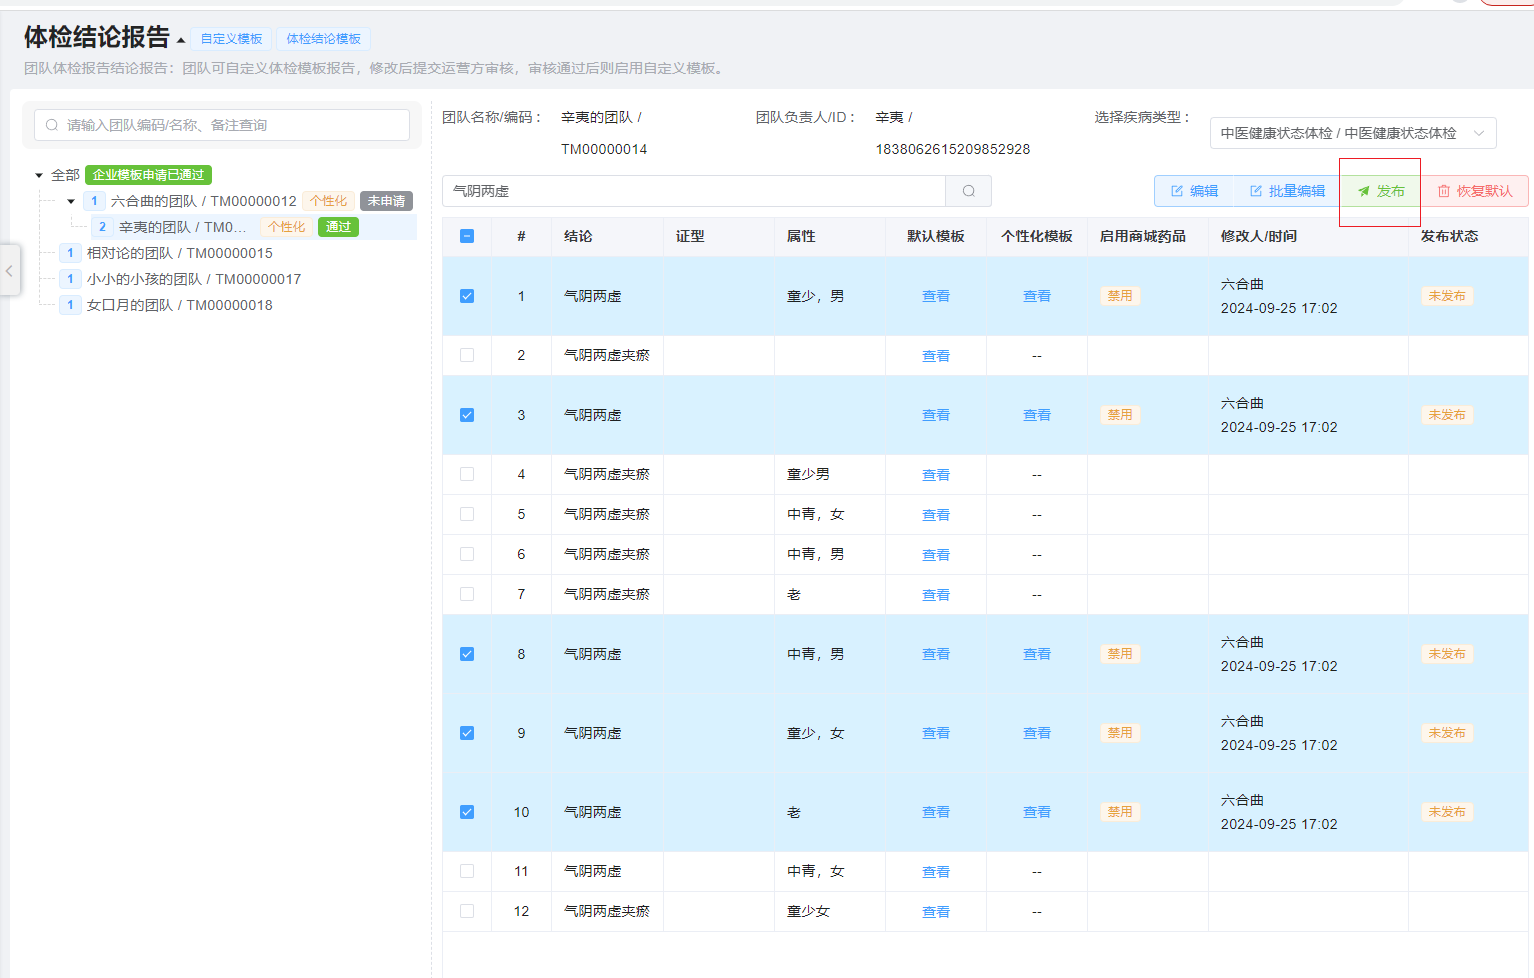This screenshot has height=978, width=1534.
Task: Open 默认模板 查看 link in row 5
Action: [x=936, y=515]
